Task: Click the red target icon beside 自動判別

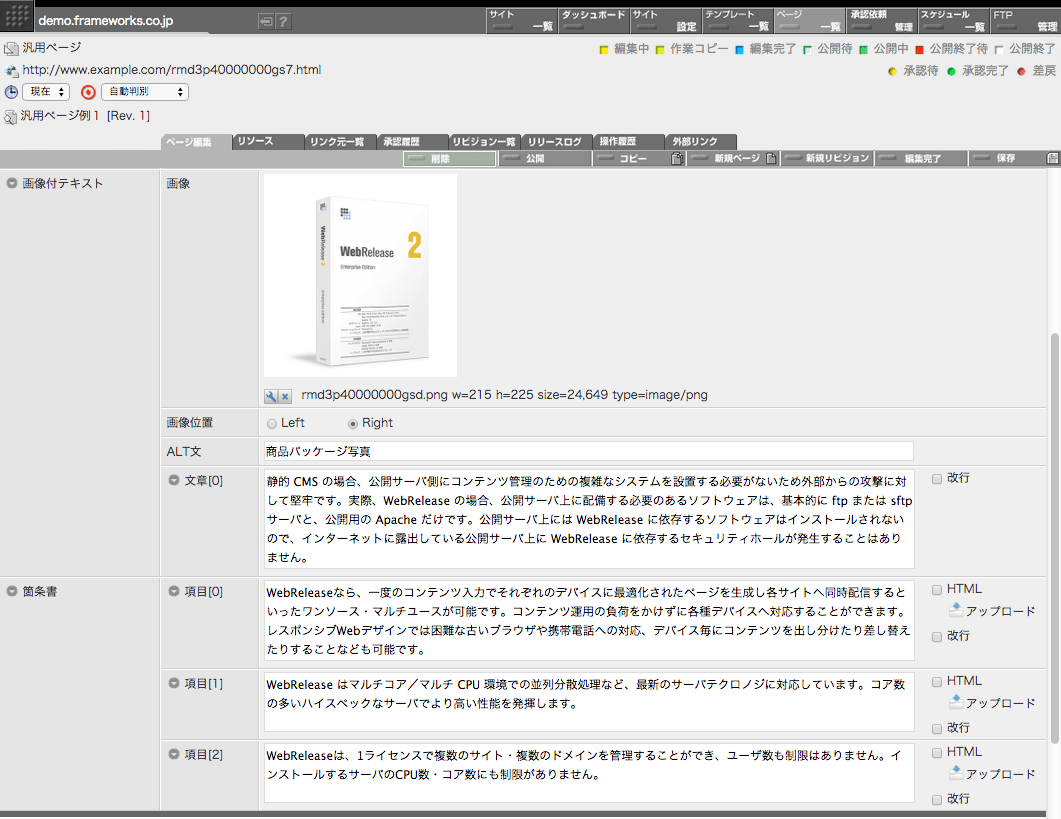Action: pos(88,92)
